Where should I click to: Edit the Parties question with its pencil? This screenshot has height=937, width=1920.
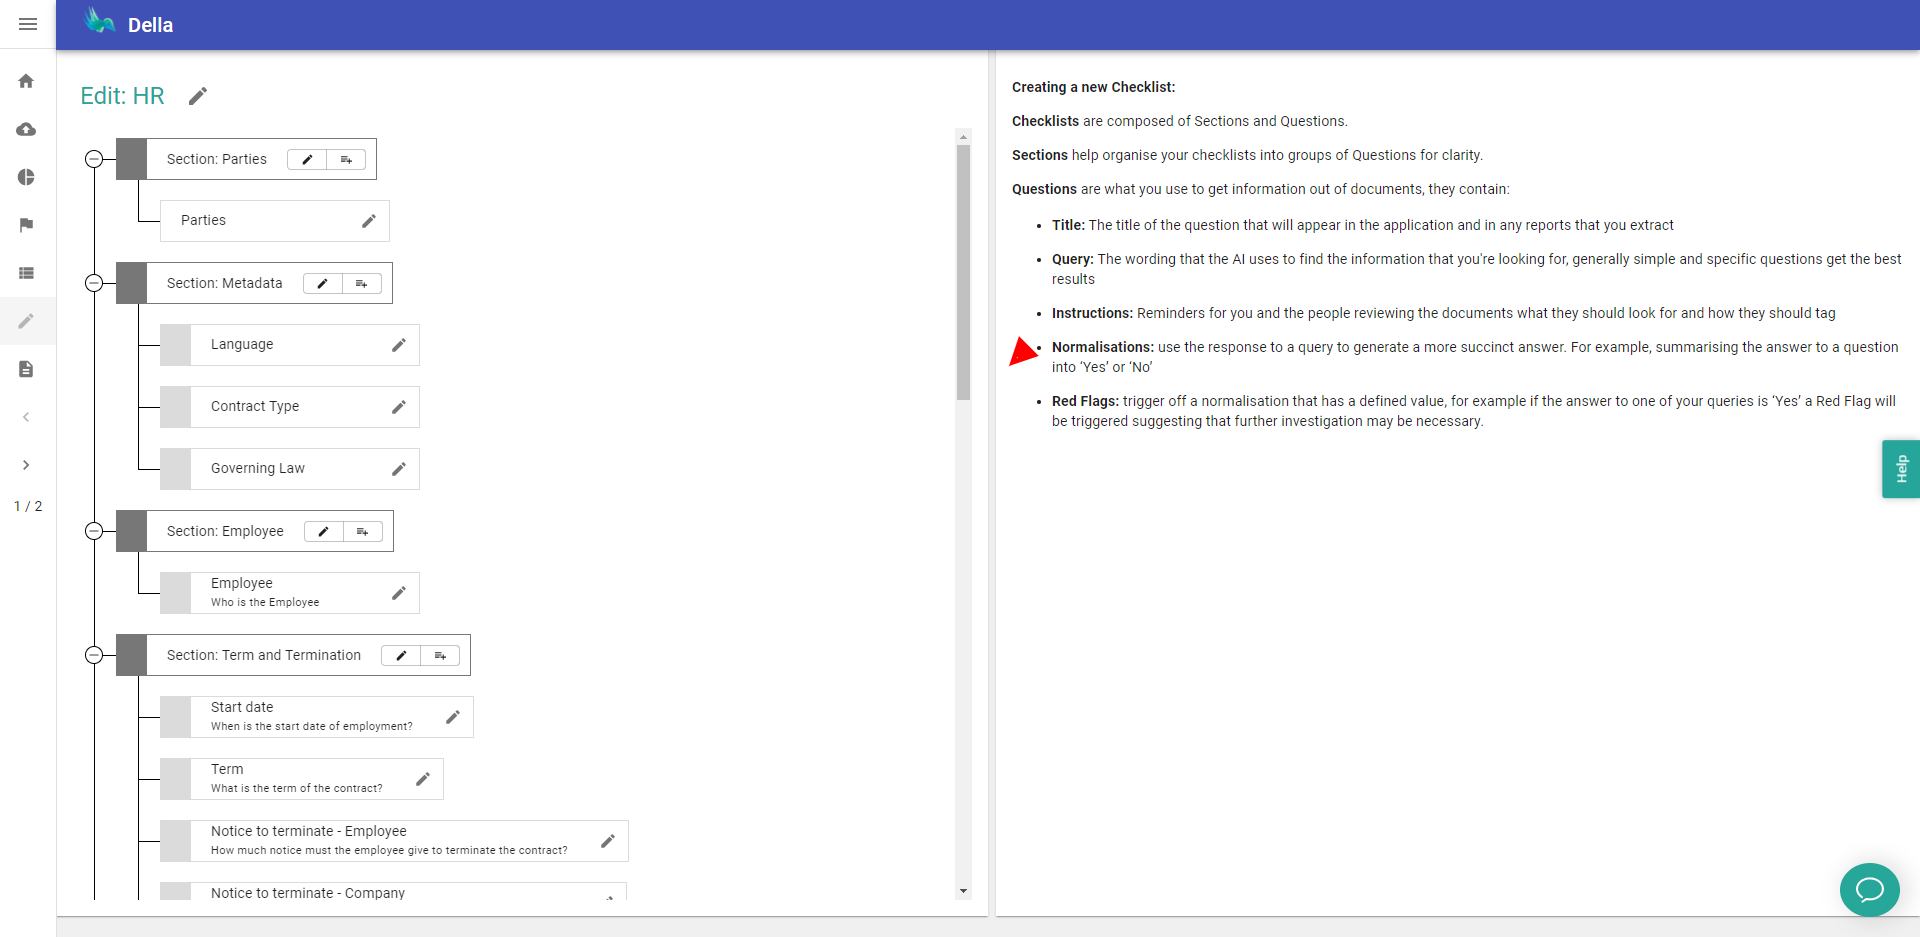(369, 221)
